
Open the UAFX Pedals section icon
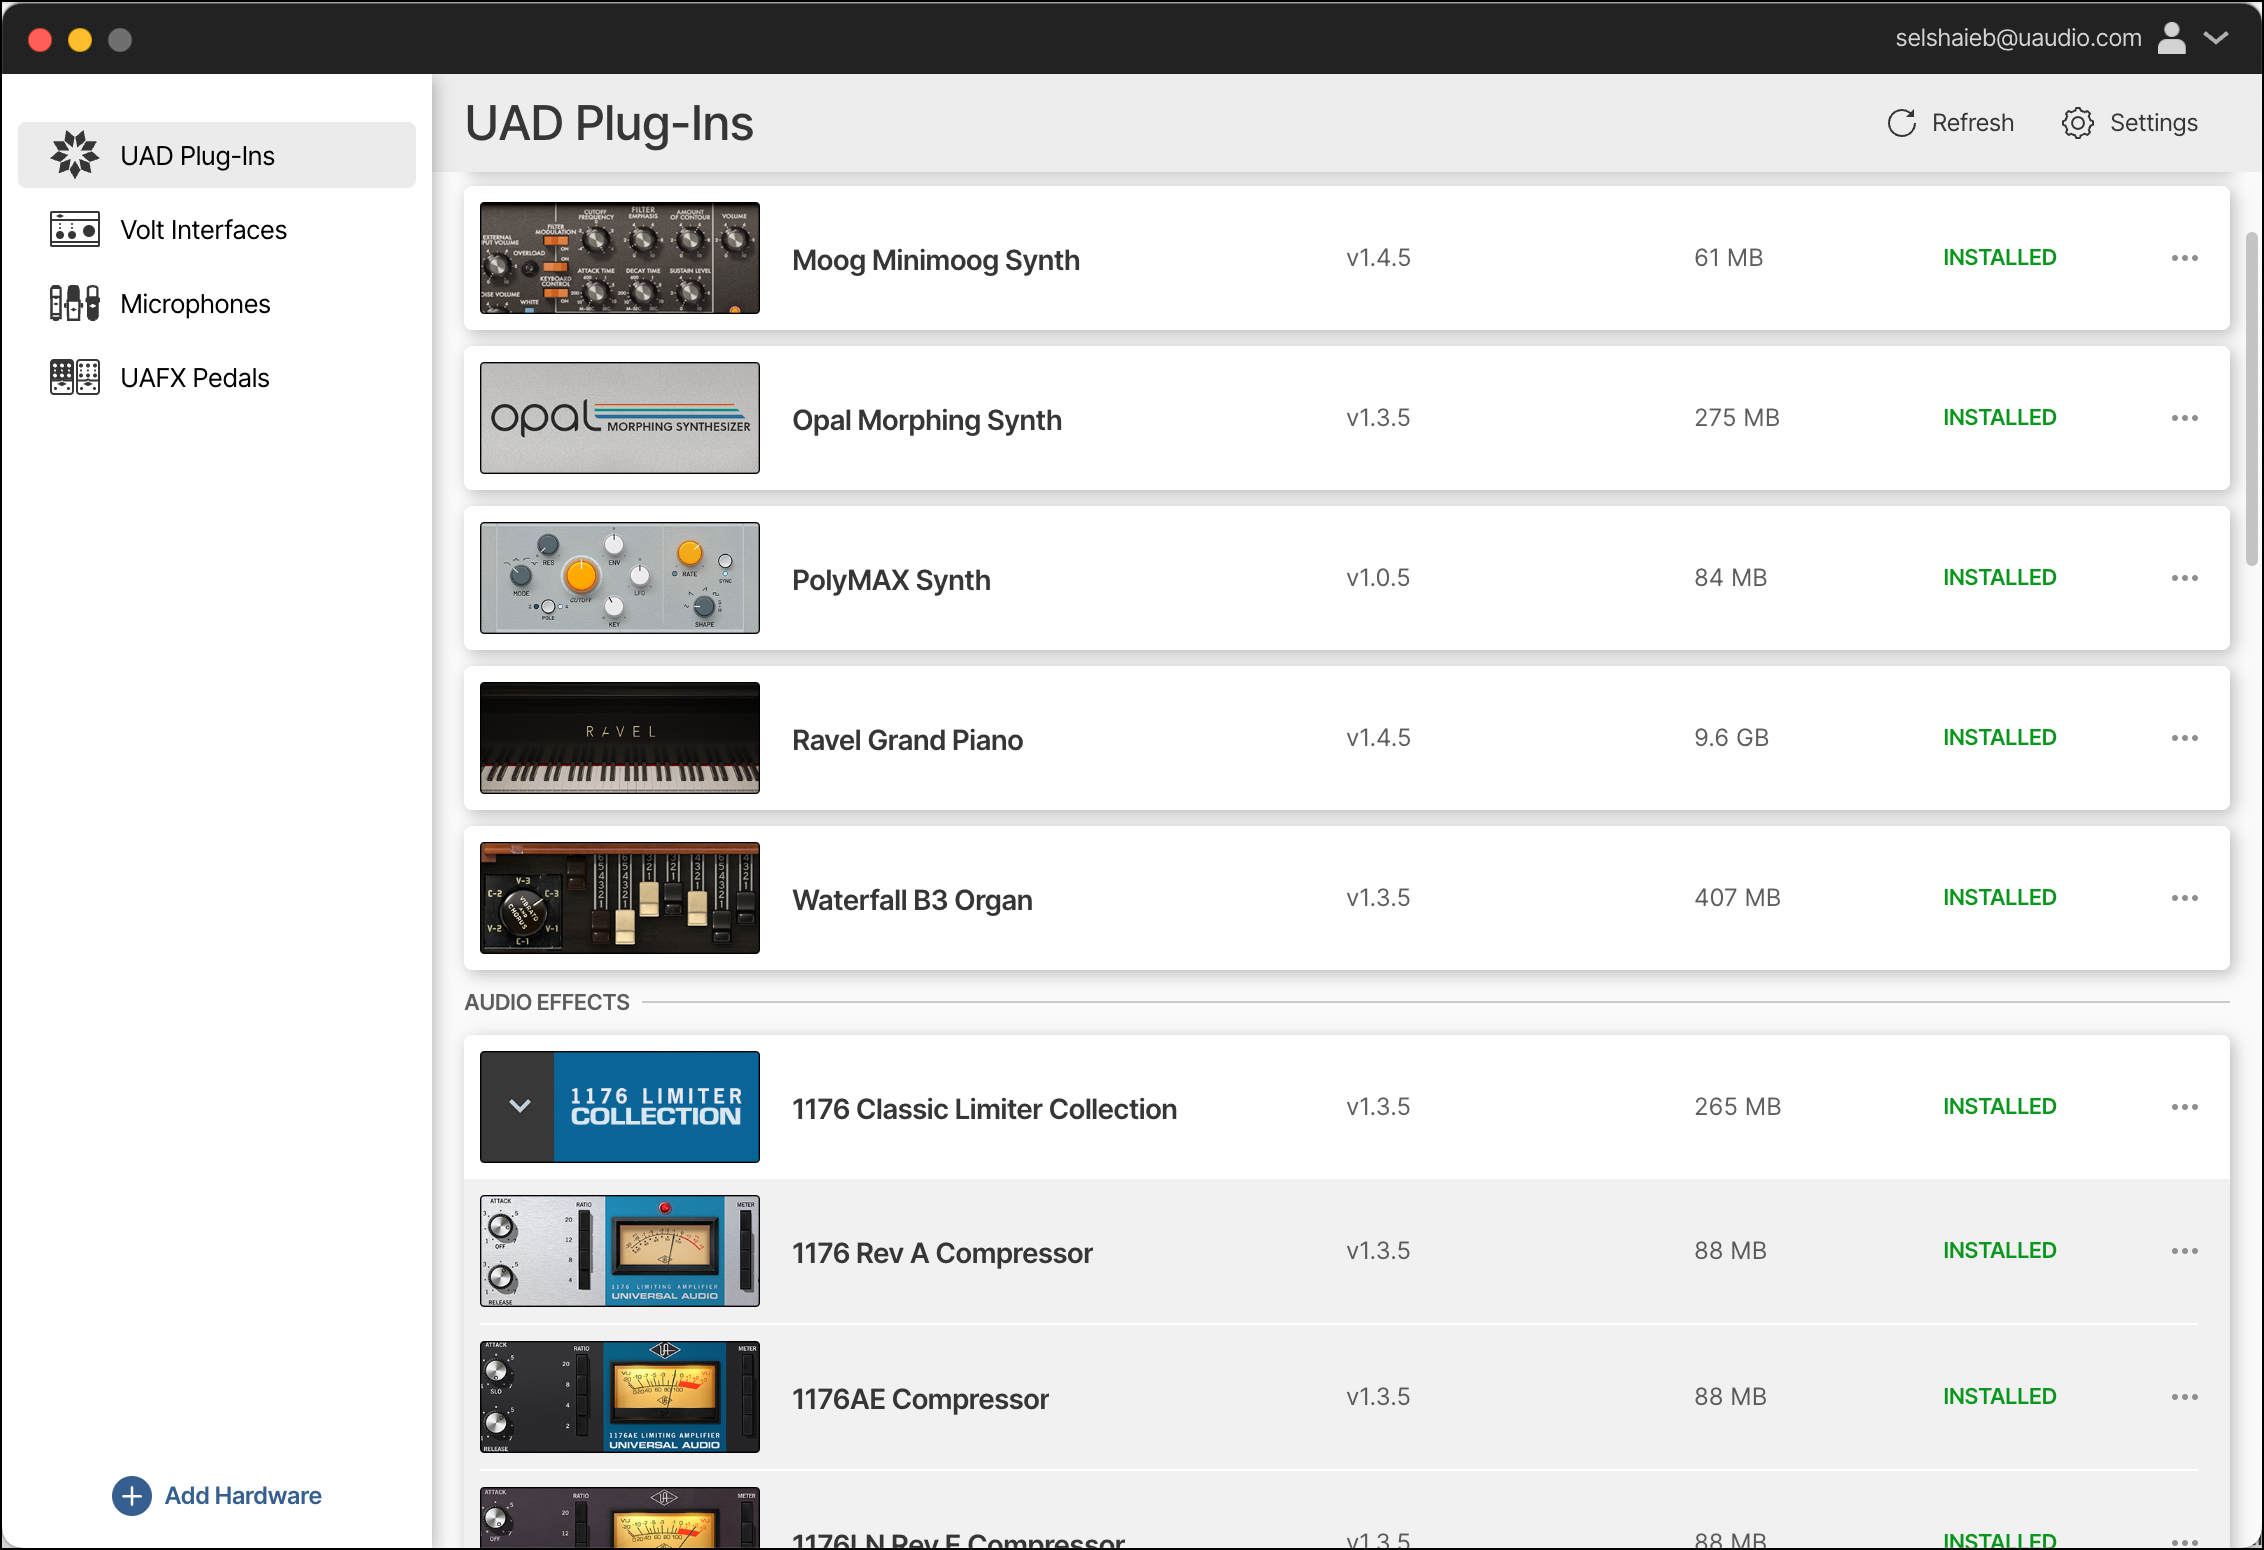click(73, 377)
